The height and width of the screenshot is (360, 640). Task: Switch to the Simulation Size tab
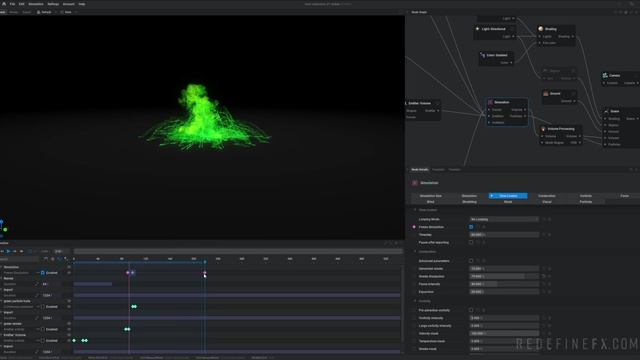click(431, 196)
